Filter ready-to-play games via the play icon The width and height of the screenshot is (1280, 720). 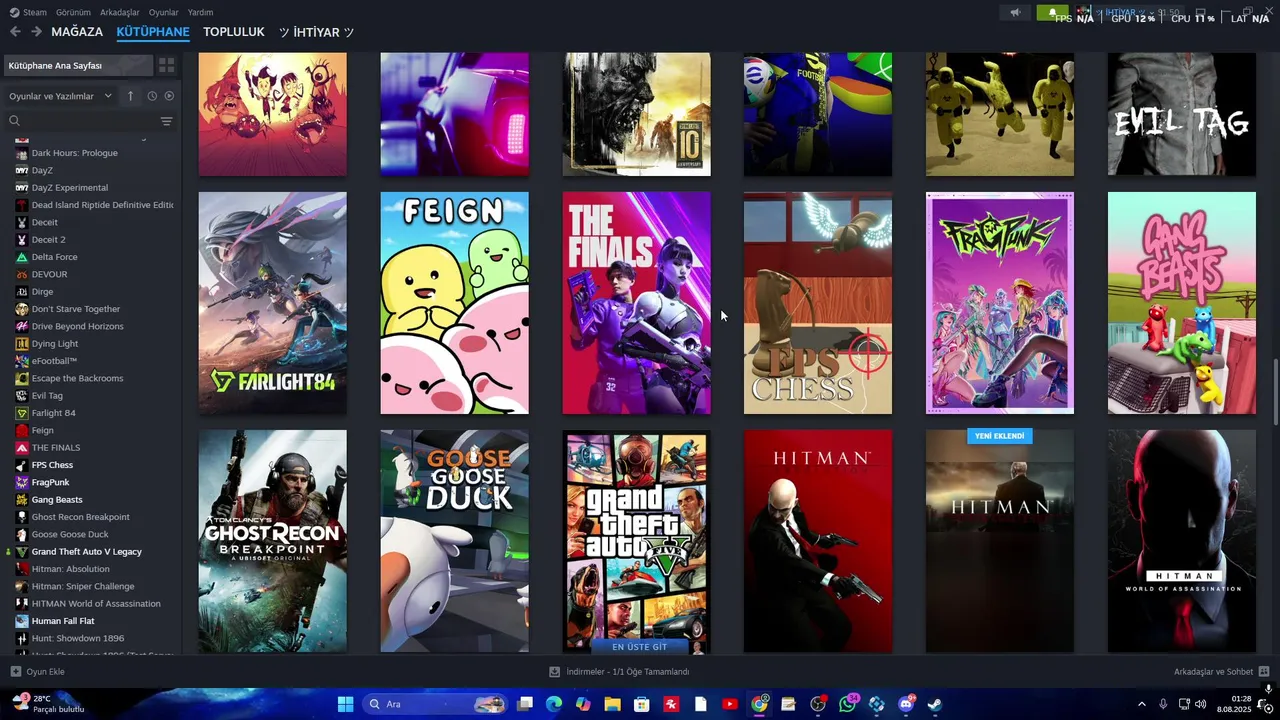pyautogui.click(x=169, y=96)
